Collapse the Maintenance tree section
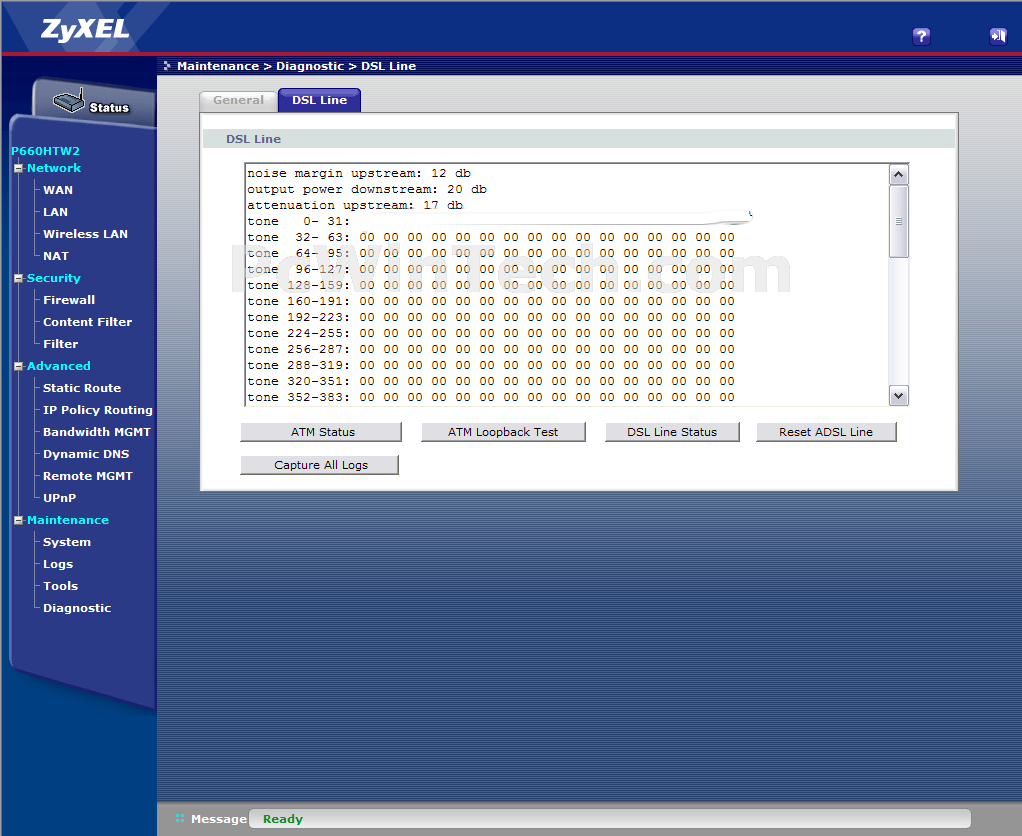1022x836 pixels. (x=18, y=521)
